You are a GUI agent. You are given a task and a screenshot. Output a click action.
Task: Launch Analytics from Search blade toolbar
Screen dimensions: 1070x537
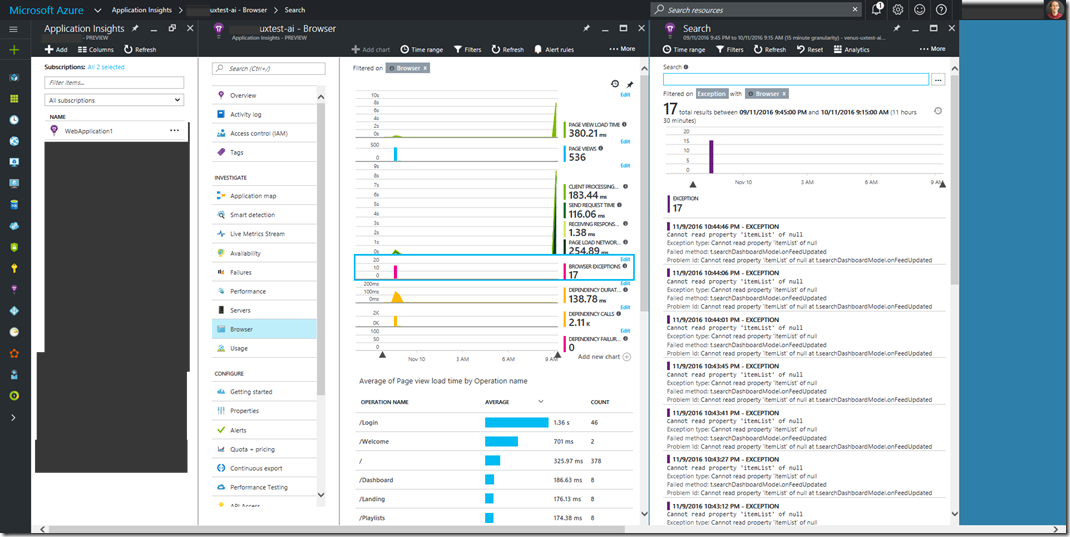click(x=852, y=49)
